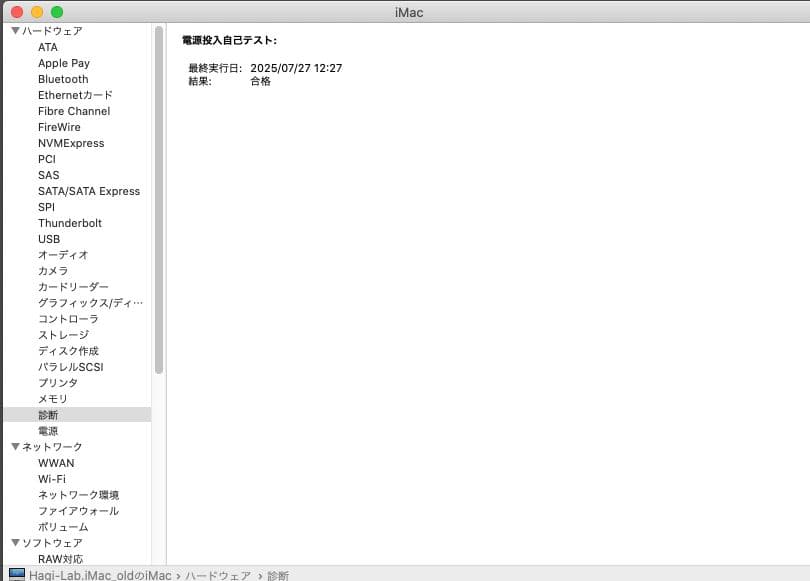This screenshot has width=810, height=581.
Task: Select ATA in the hardware list
Action: (x=46, y=47)
